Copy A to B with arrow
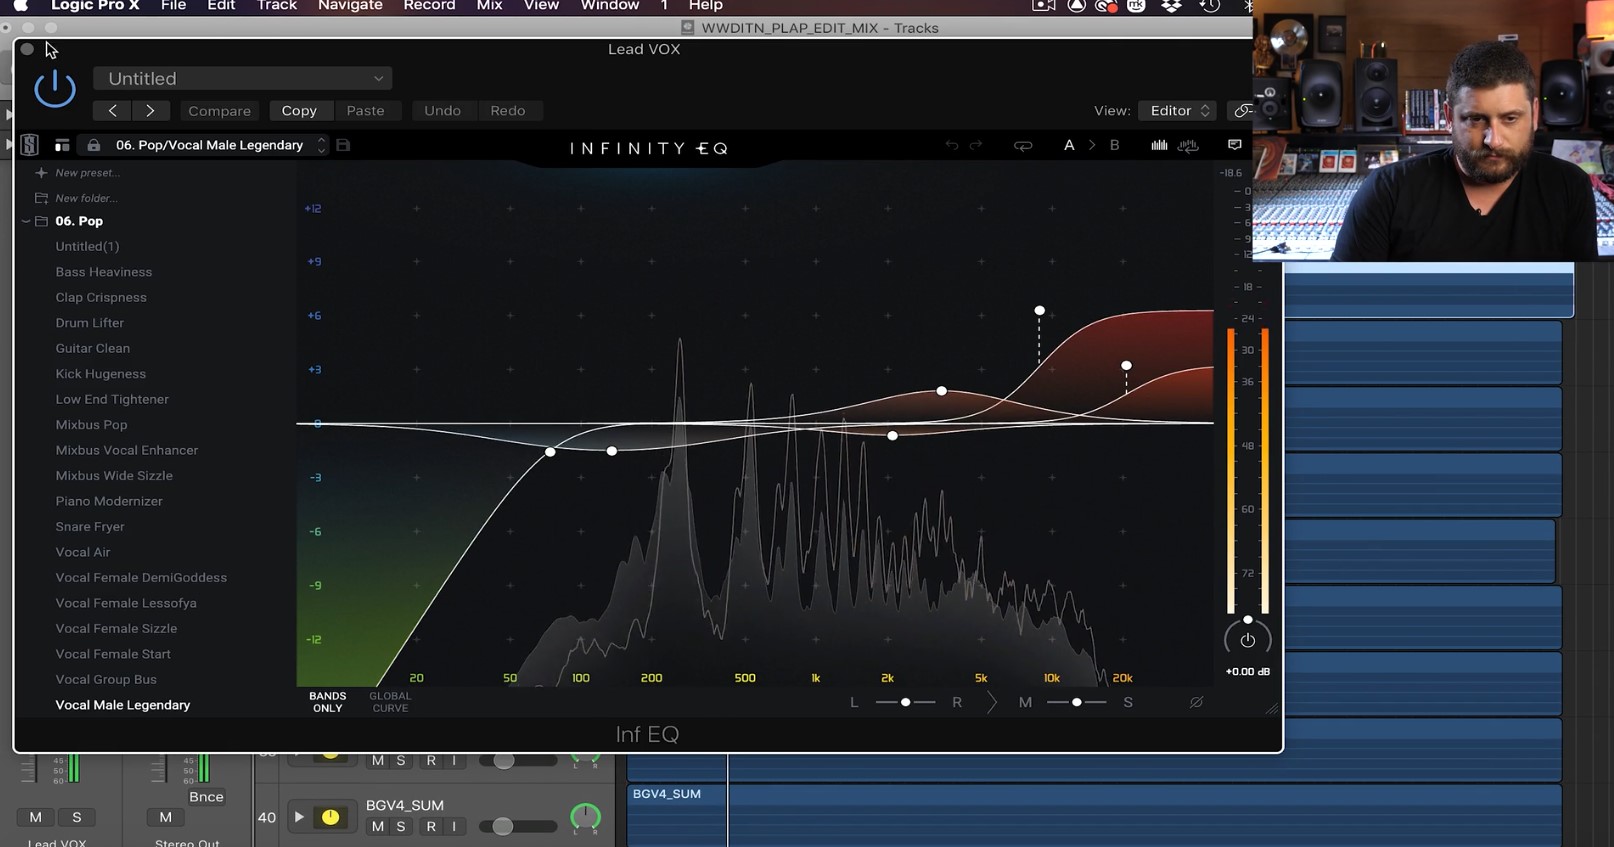 (x=1092, y=145)
